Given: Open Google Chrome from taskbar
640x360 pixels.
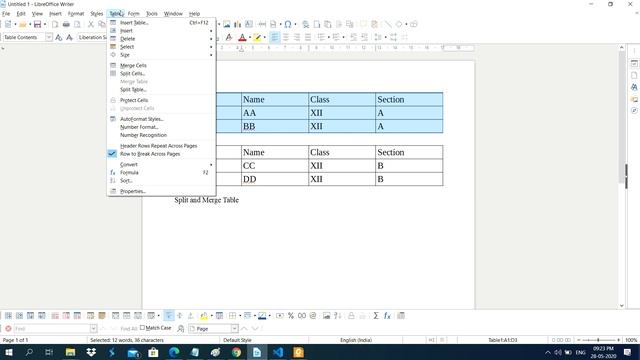Looking at the screenshot, I should coord(236,352).
